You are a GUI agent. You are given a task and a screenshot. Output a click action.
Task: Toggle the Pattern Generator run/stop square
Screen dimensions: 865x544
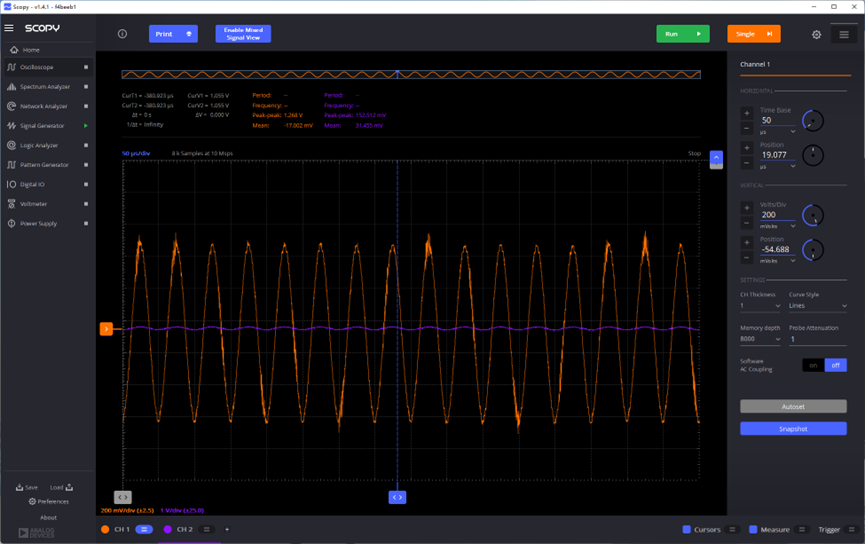click(86, 164)
